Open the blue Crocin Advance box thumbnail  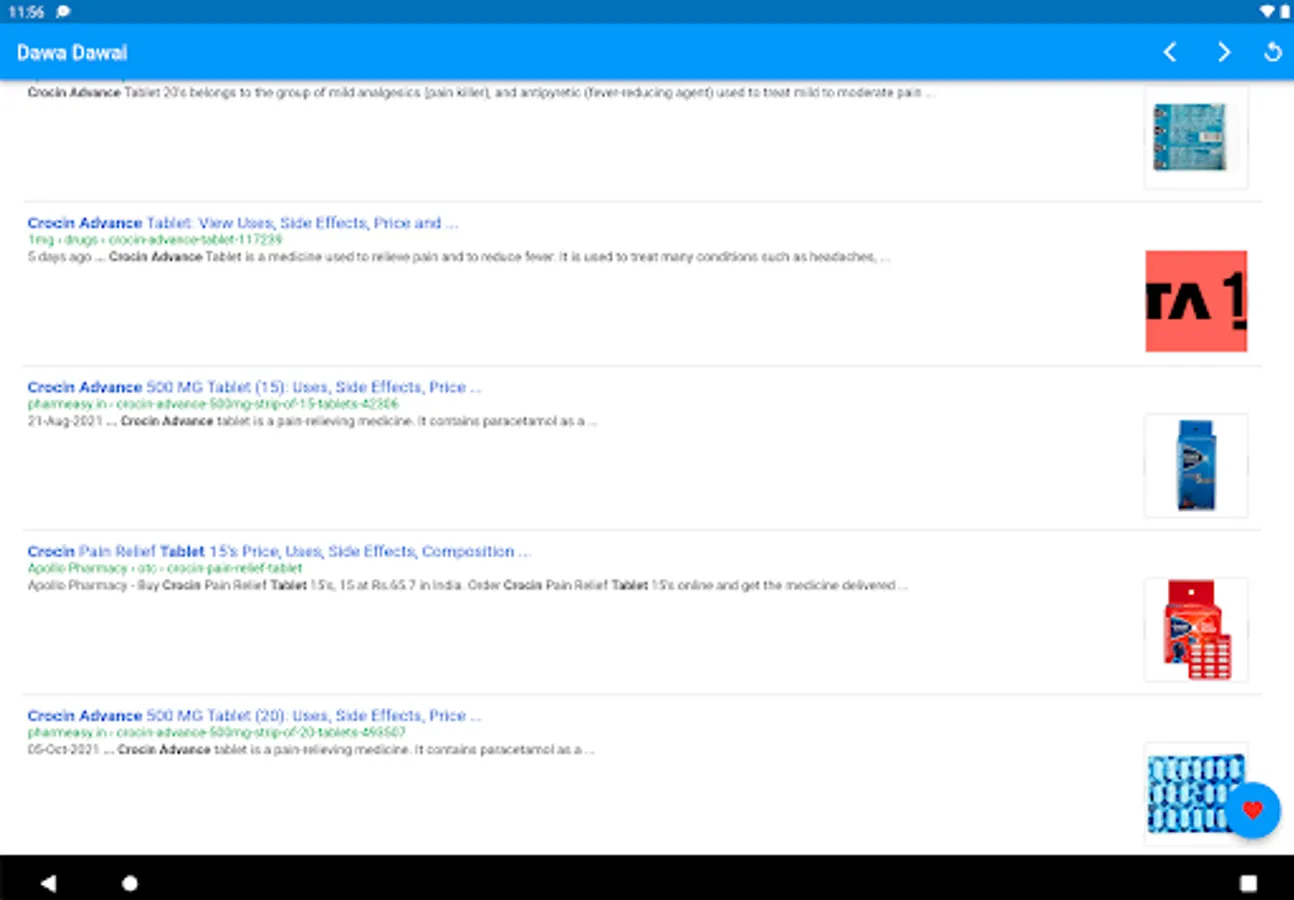1196,465
